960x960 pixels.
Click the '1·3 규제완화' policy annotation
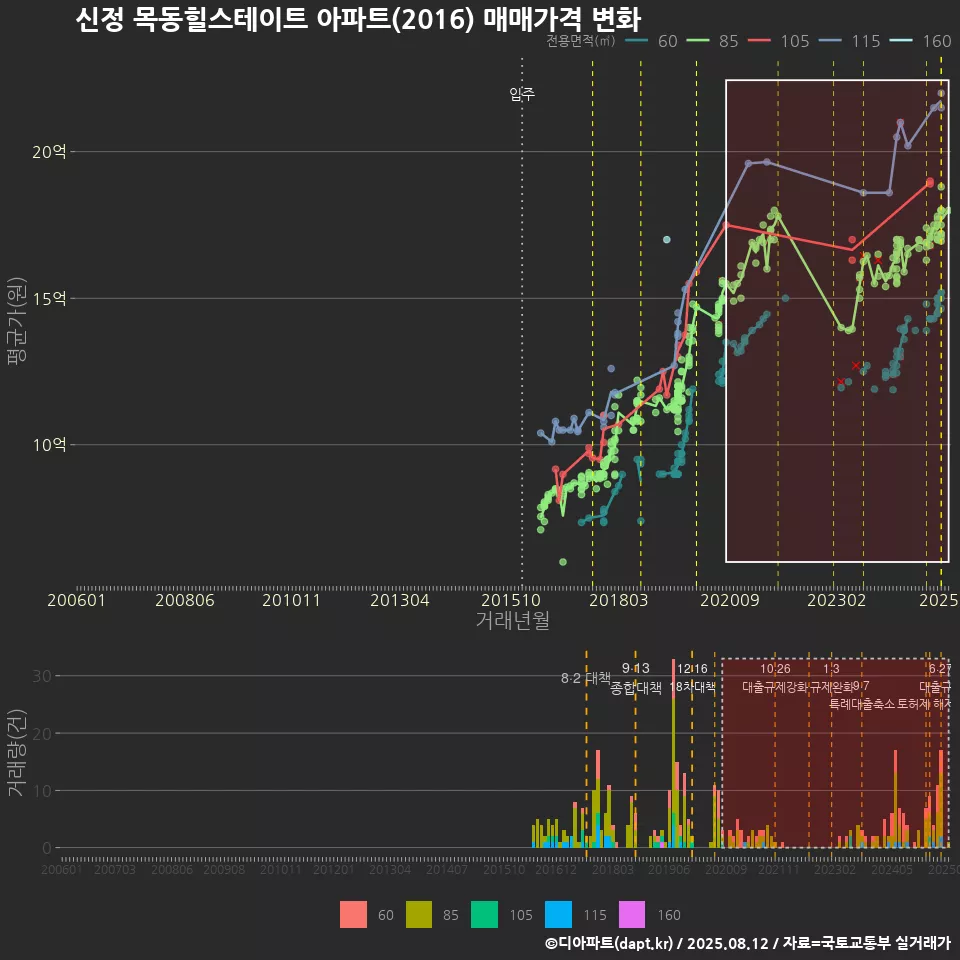[x=831, y=678]
